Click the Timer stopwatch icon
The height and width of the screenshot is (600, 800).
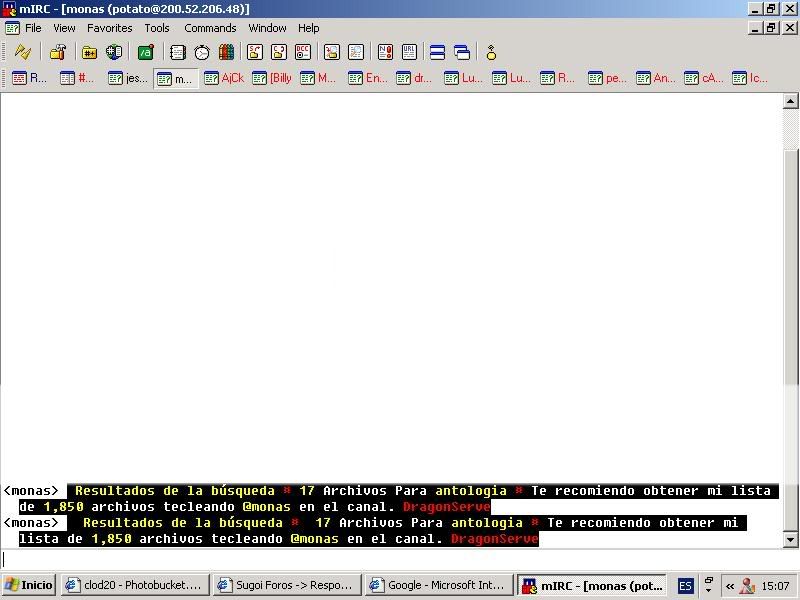pyautogui.click(x=202, y=52)
